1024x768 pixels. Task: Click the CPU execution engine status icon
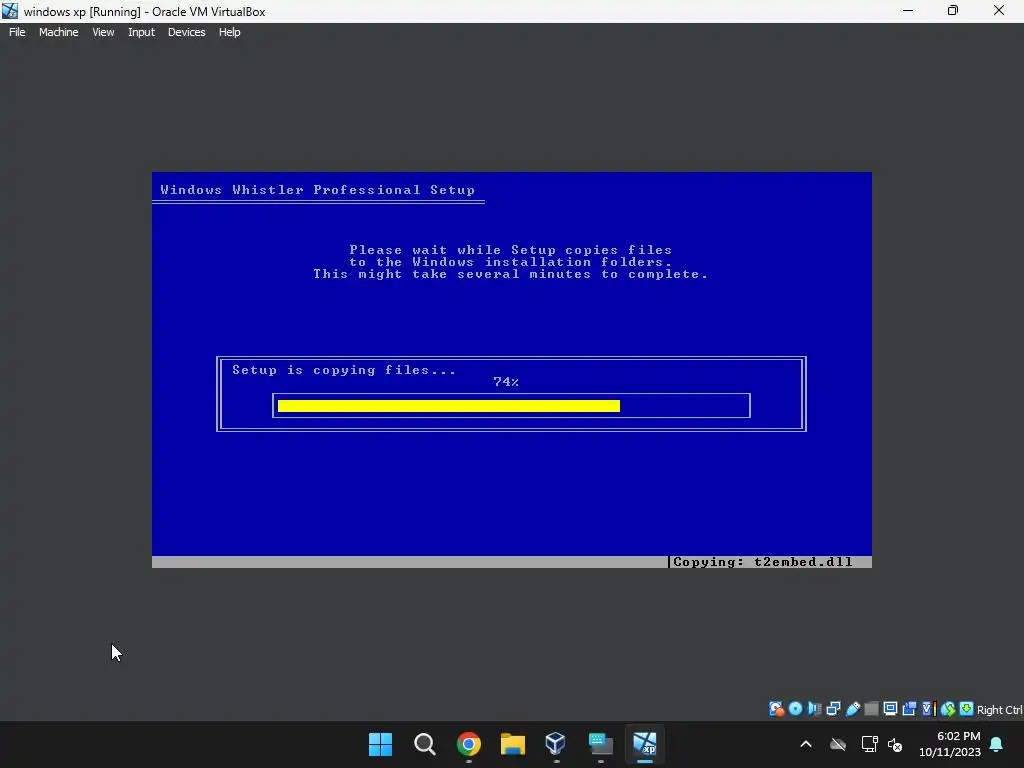coord(929,709)
